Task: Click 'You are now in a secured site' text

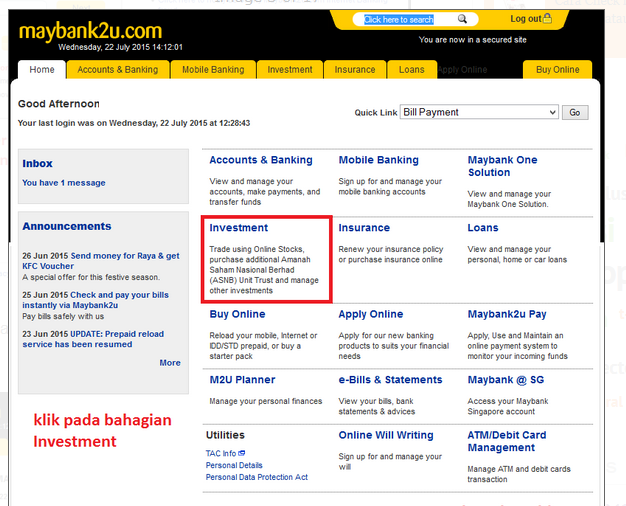Action: pyautogui.click(x=472, y=40)
